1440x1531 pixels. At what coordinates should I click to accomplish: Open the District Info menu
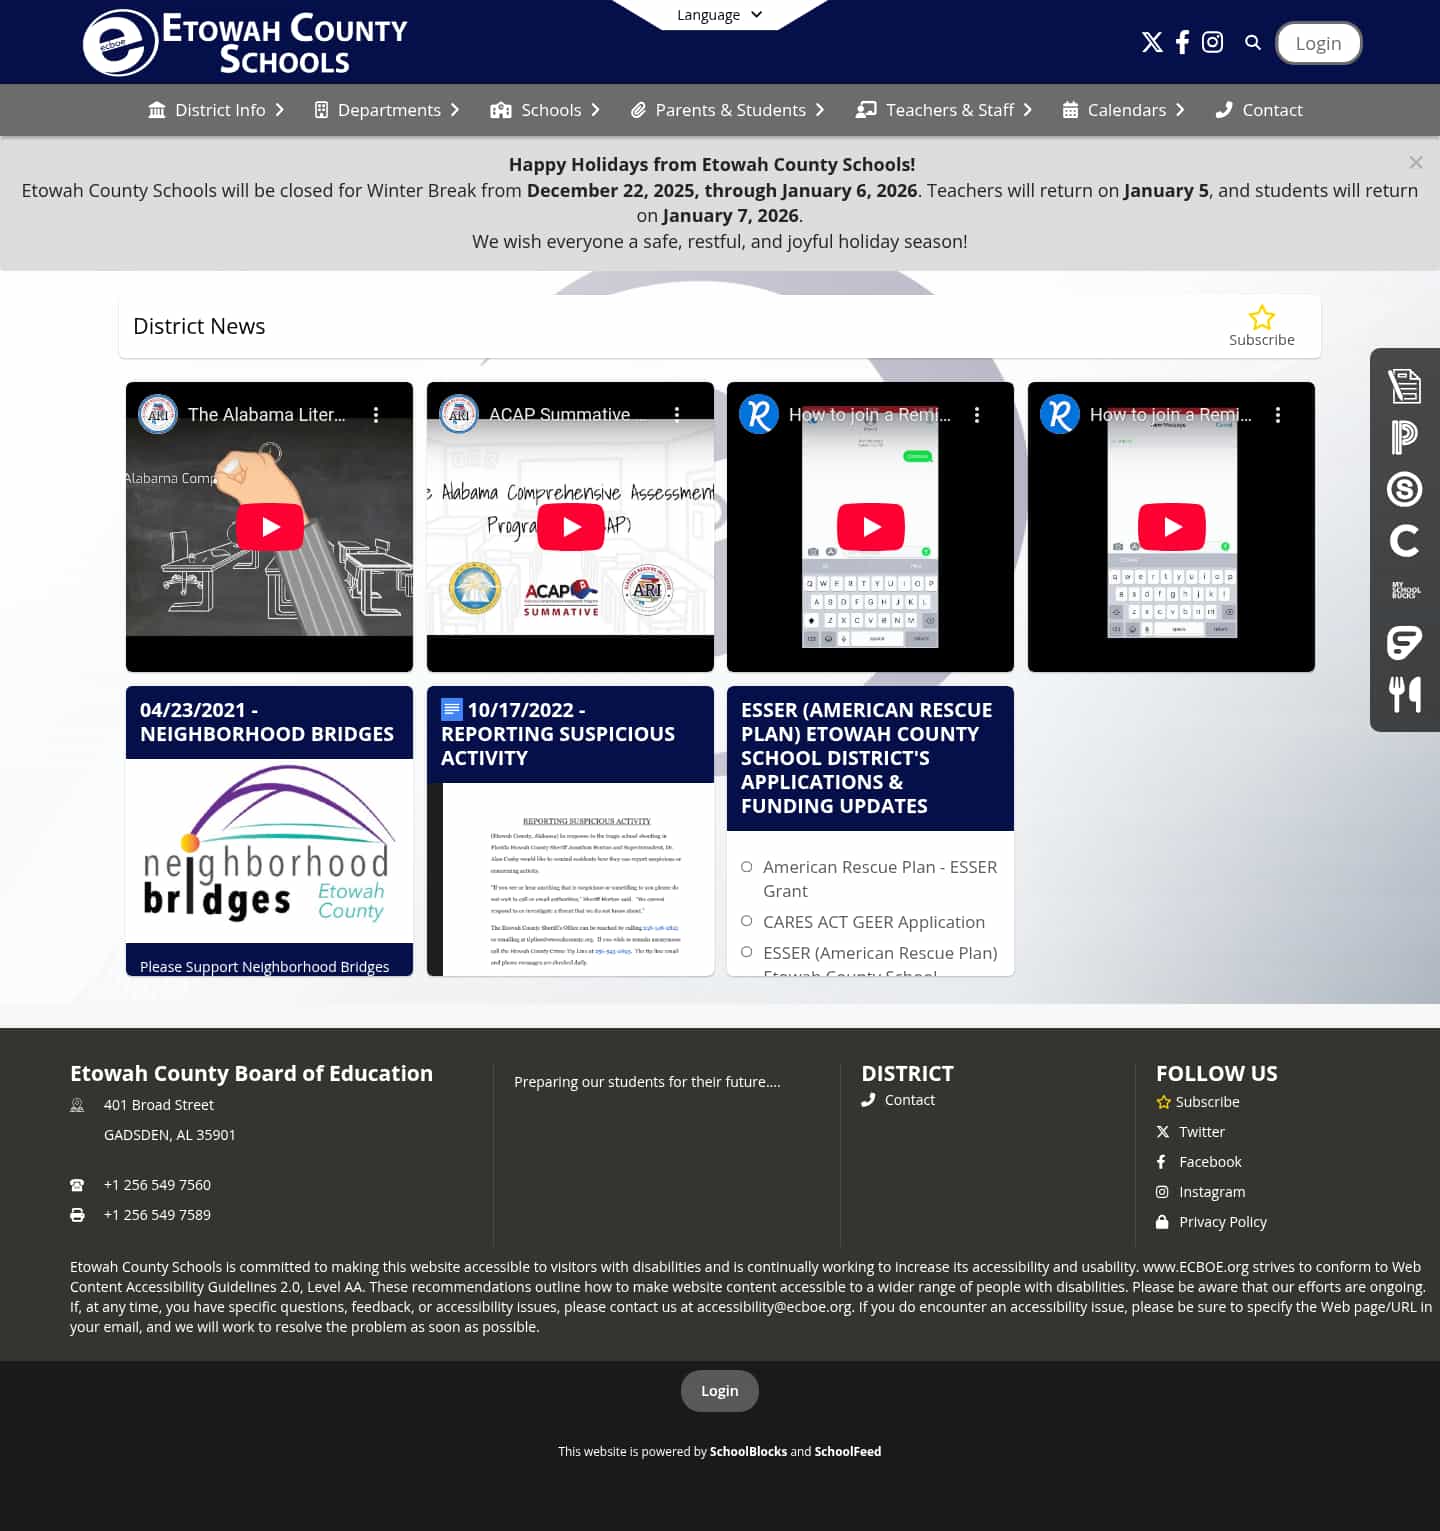coord(216,110)
